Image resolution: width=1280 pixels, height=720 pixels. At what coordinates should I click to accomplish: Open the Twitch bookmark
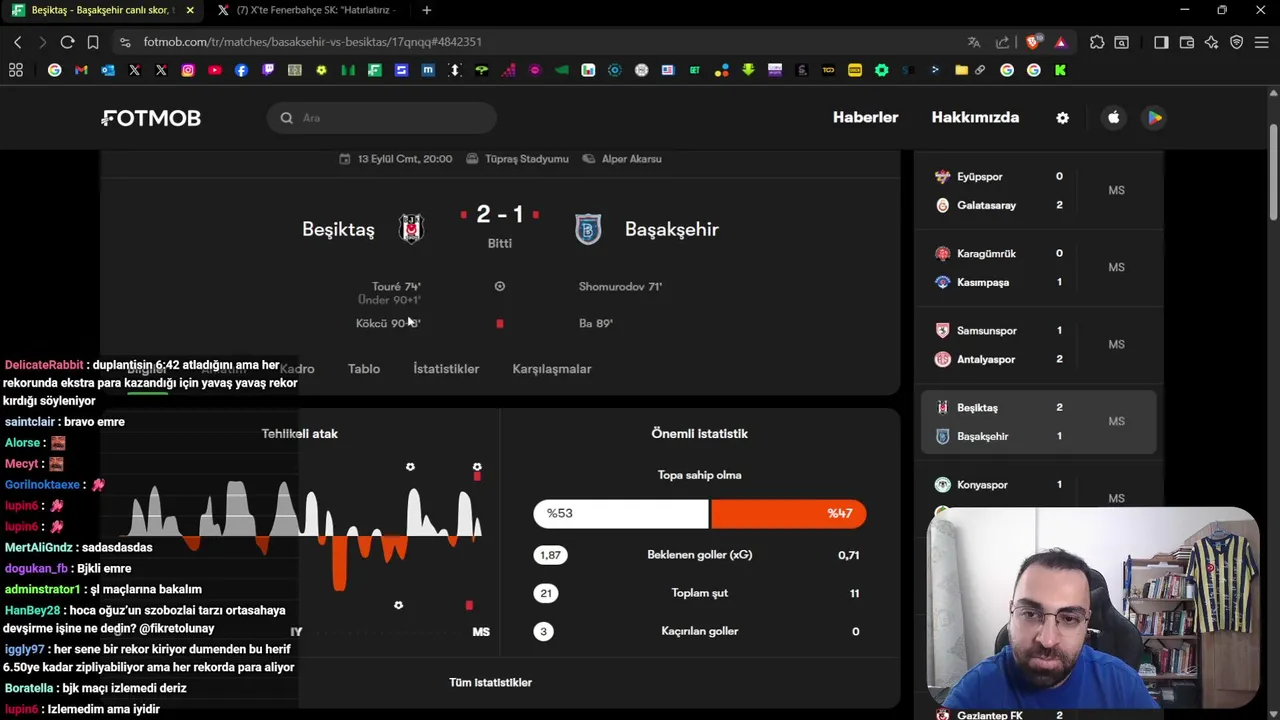tap(268, 70)
